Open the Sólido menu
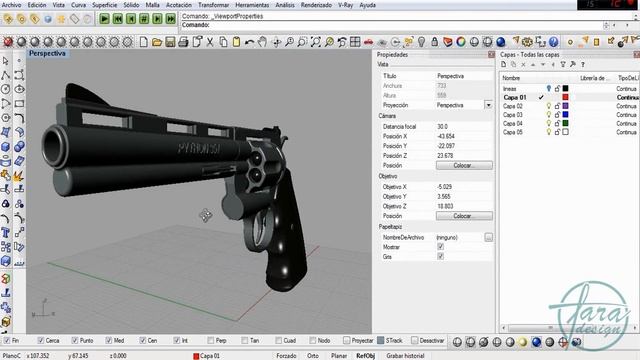 [131, 5]
